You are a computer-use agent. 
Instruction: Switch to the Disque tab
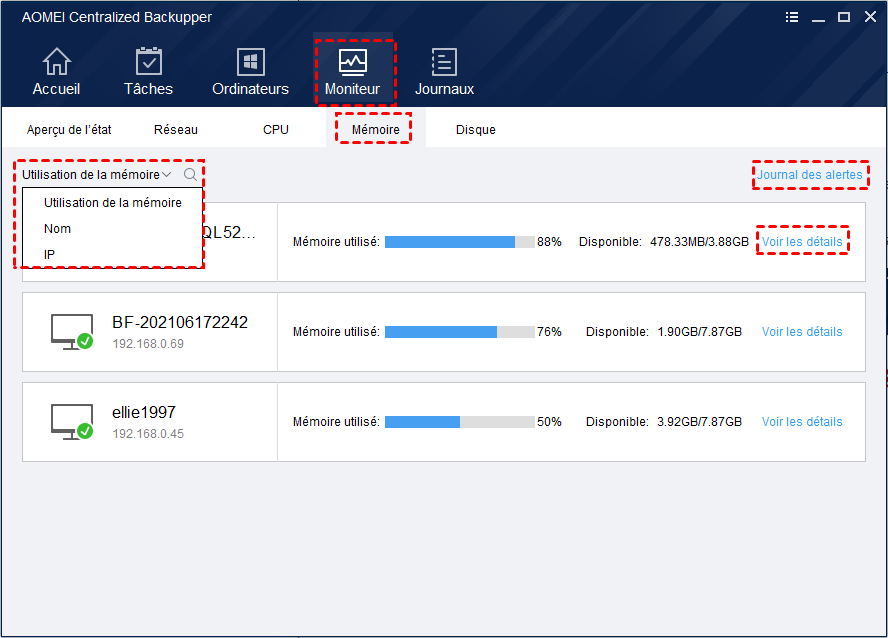click(476, 130)
